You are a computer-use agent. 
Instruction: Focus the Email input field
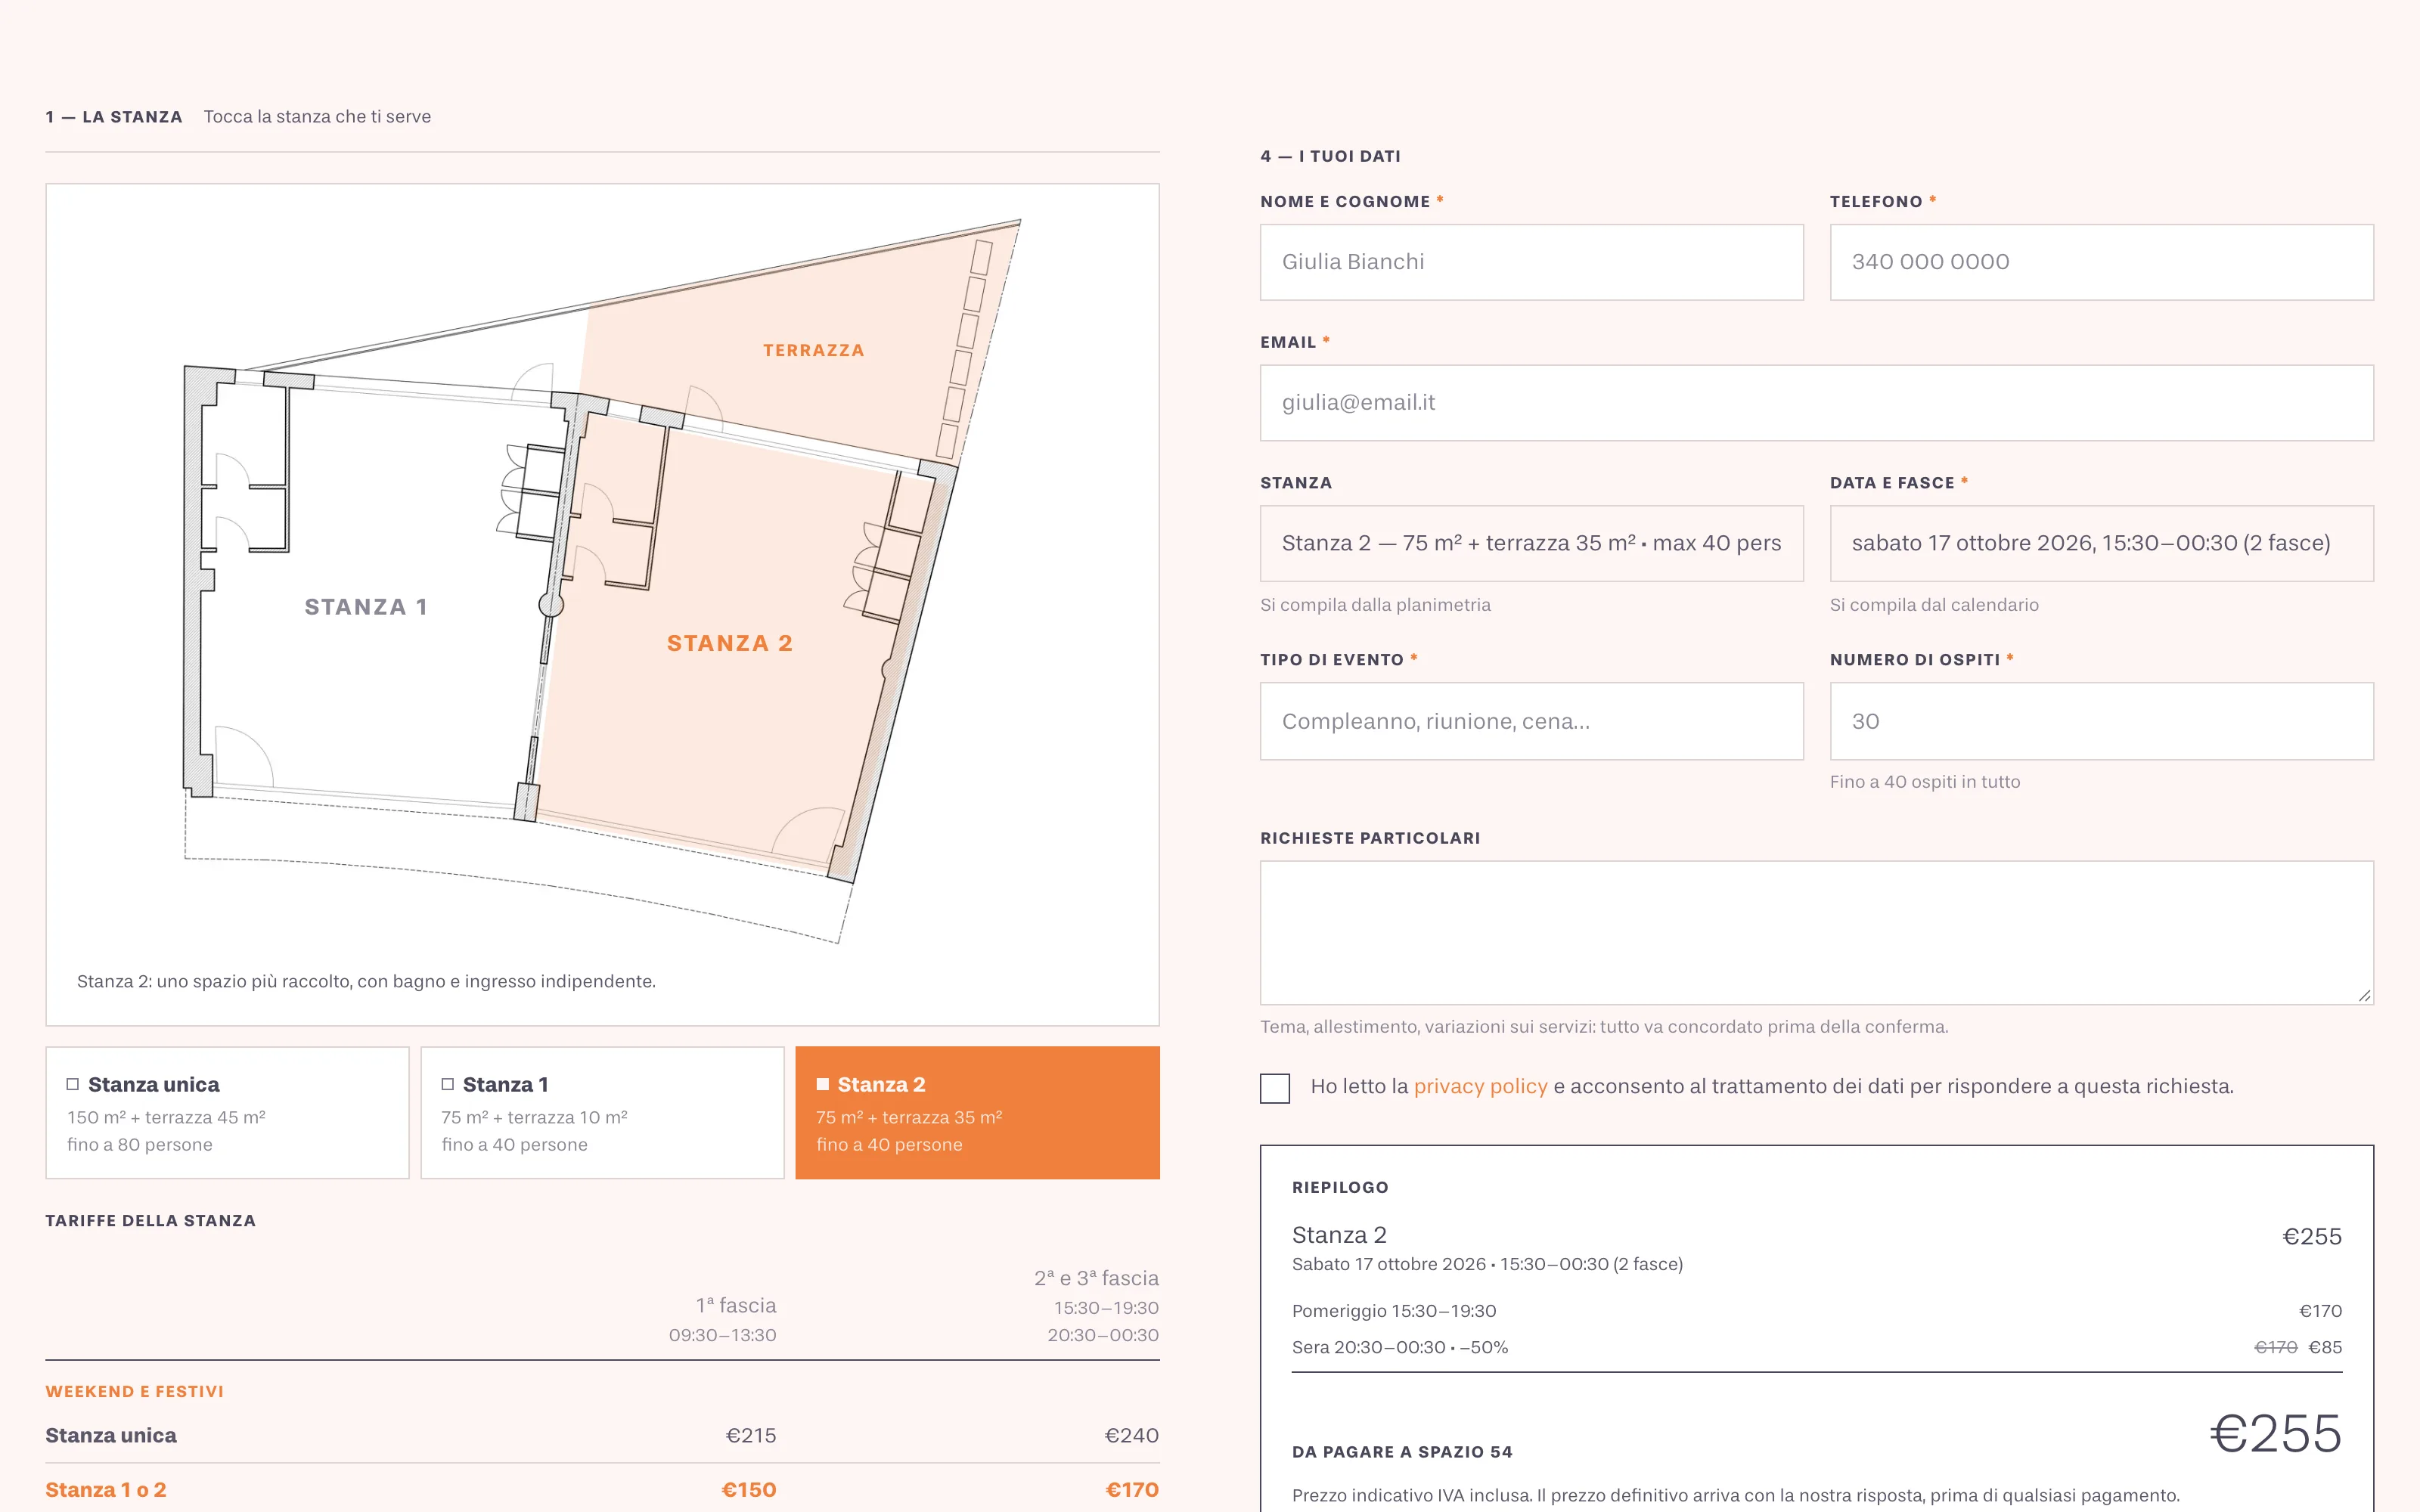[1817, 403]
